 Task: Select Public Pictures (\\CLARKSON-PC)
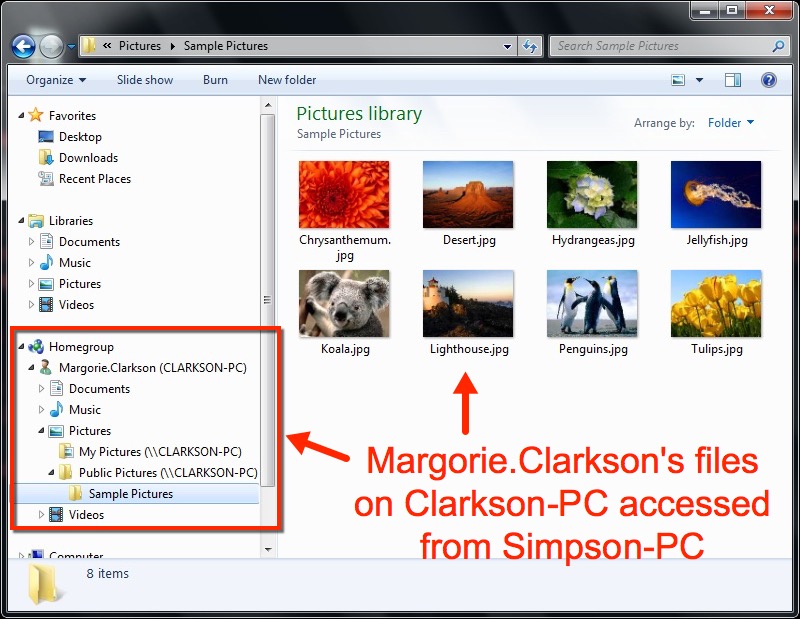point(168,473)
